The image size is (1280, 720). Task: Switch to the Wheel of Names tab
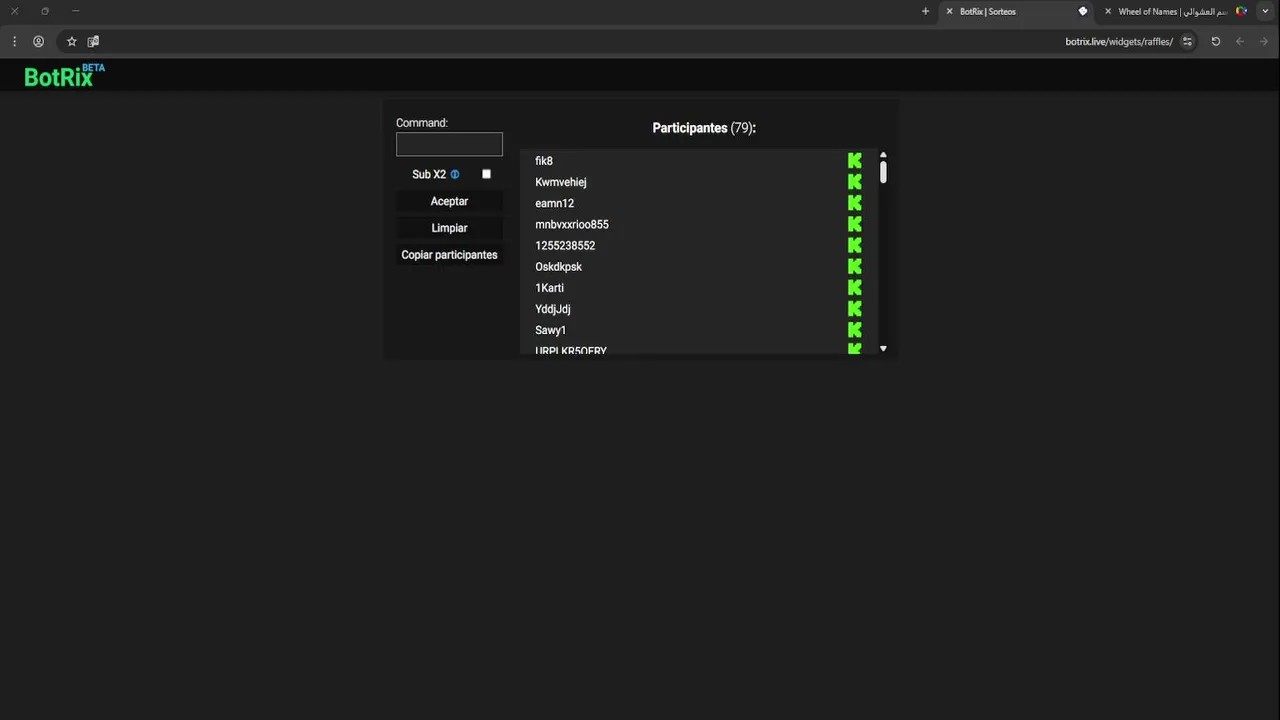pyautogui.click(x=1176, y=11)
